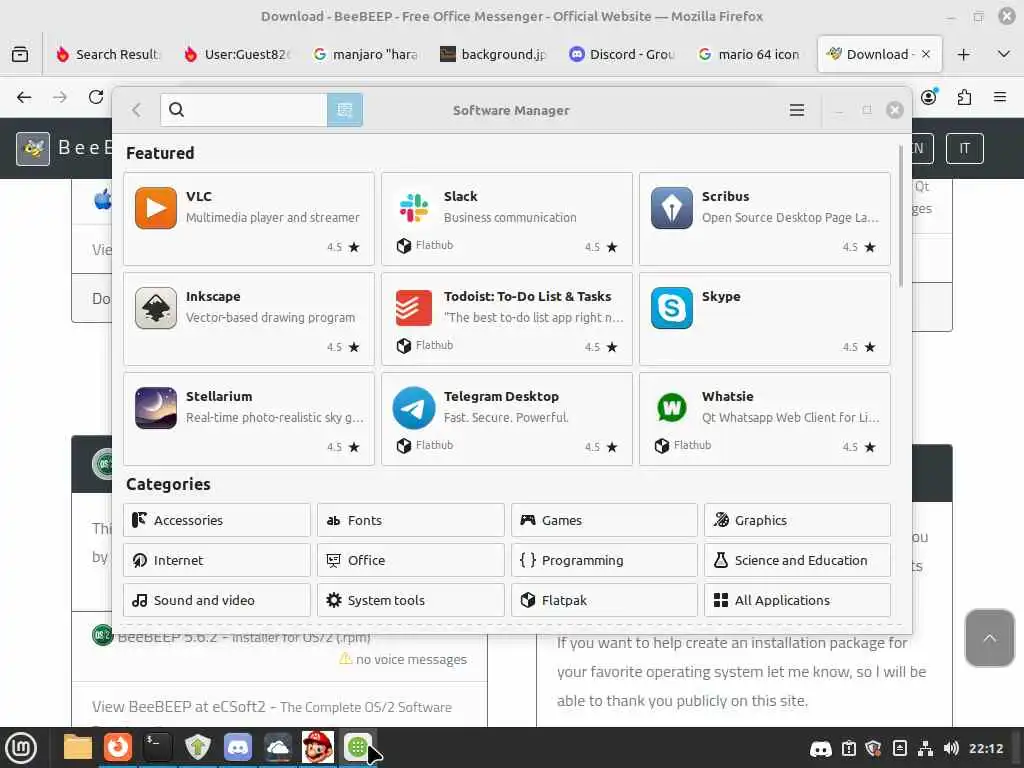The image size is (1024, 768).
Task: Toggle the search-in-descriptions button beside search field
Action: coord(345,110)
